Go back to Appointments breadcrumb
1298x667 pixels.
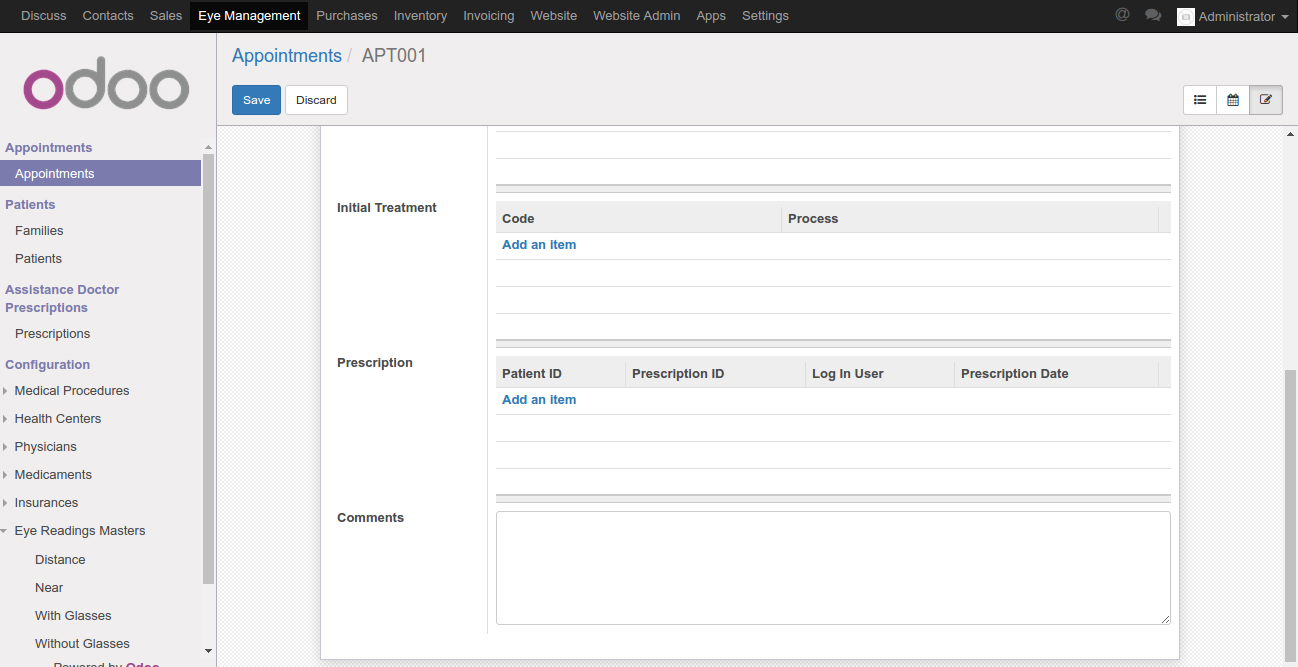(x=287, y=56)
